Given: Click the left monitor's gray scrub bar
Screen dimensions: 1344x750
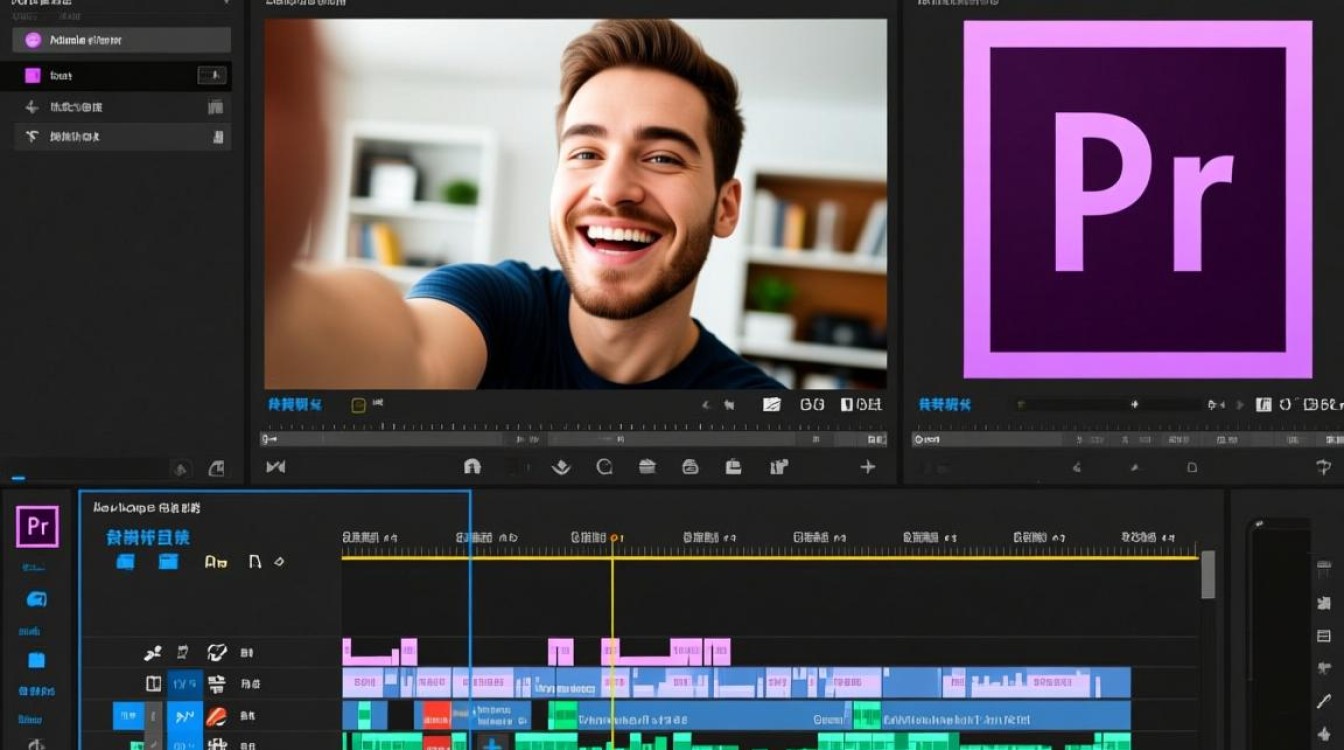Looking at the screenshot, I should [x=575, y=439].
